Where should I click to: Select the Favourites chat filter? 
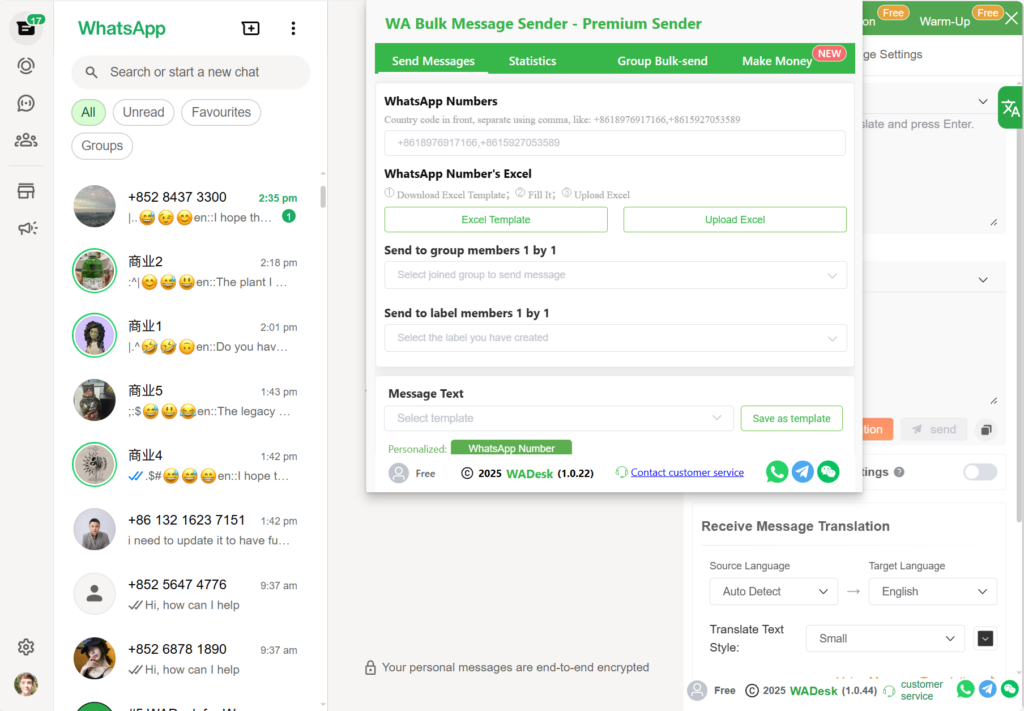click(x=221, y=112)
